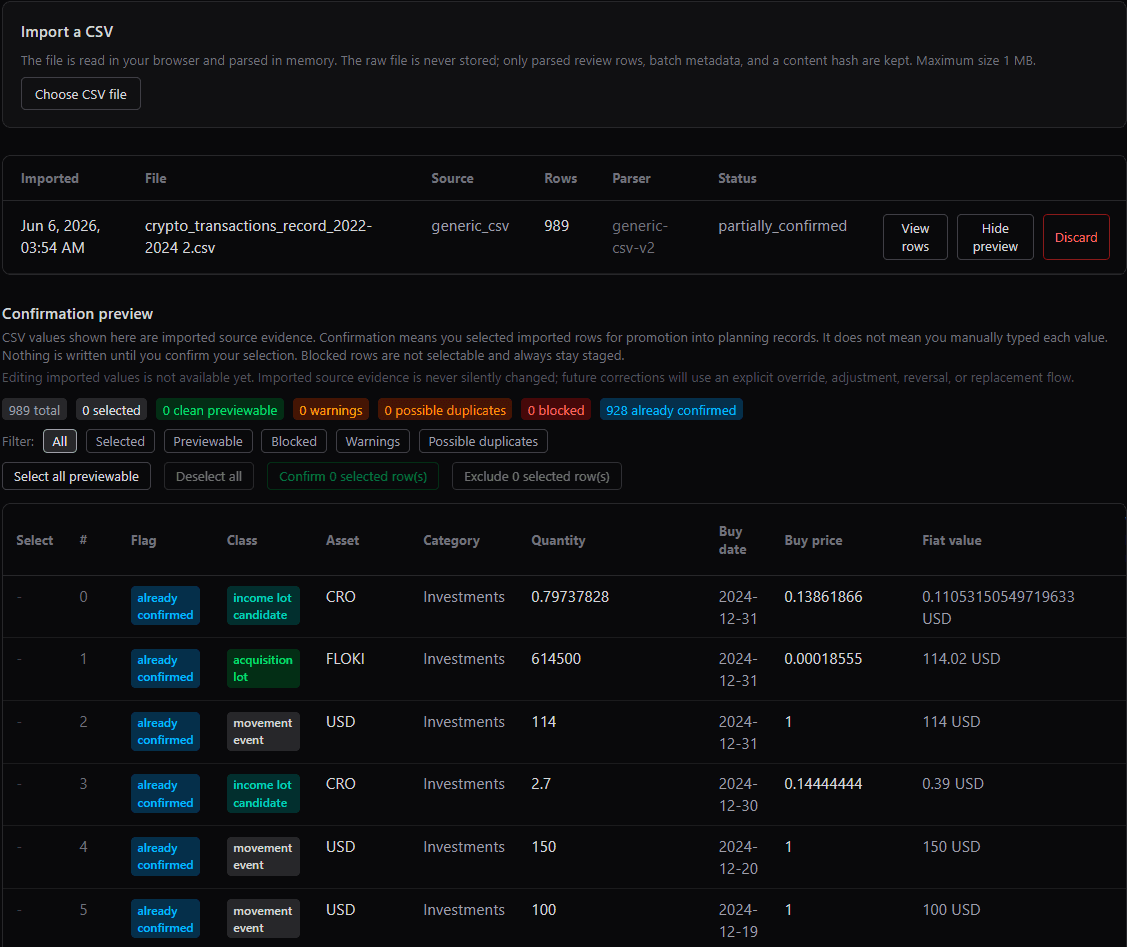Click fiat value 0.39 USD
This screenshot has height=947, width=1127.
(x=952, y=783)
